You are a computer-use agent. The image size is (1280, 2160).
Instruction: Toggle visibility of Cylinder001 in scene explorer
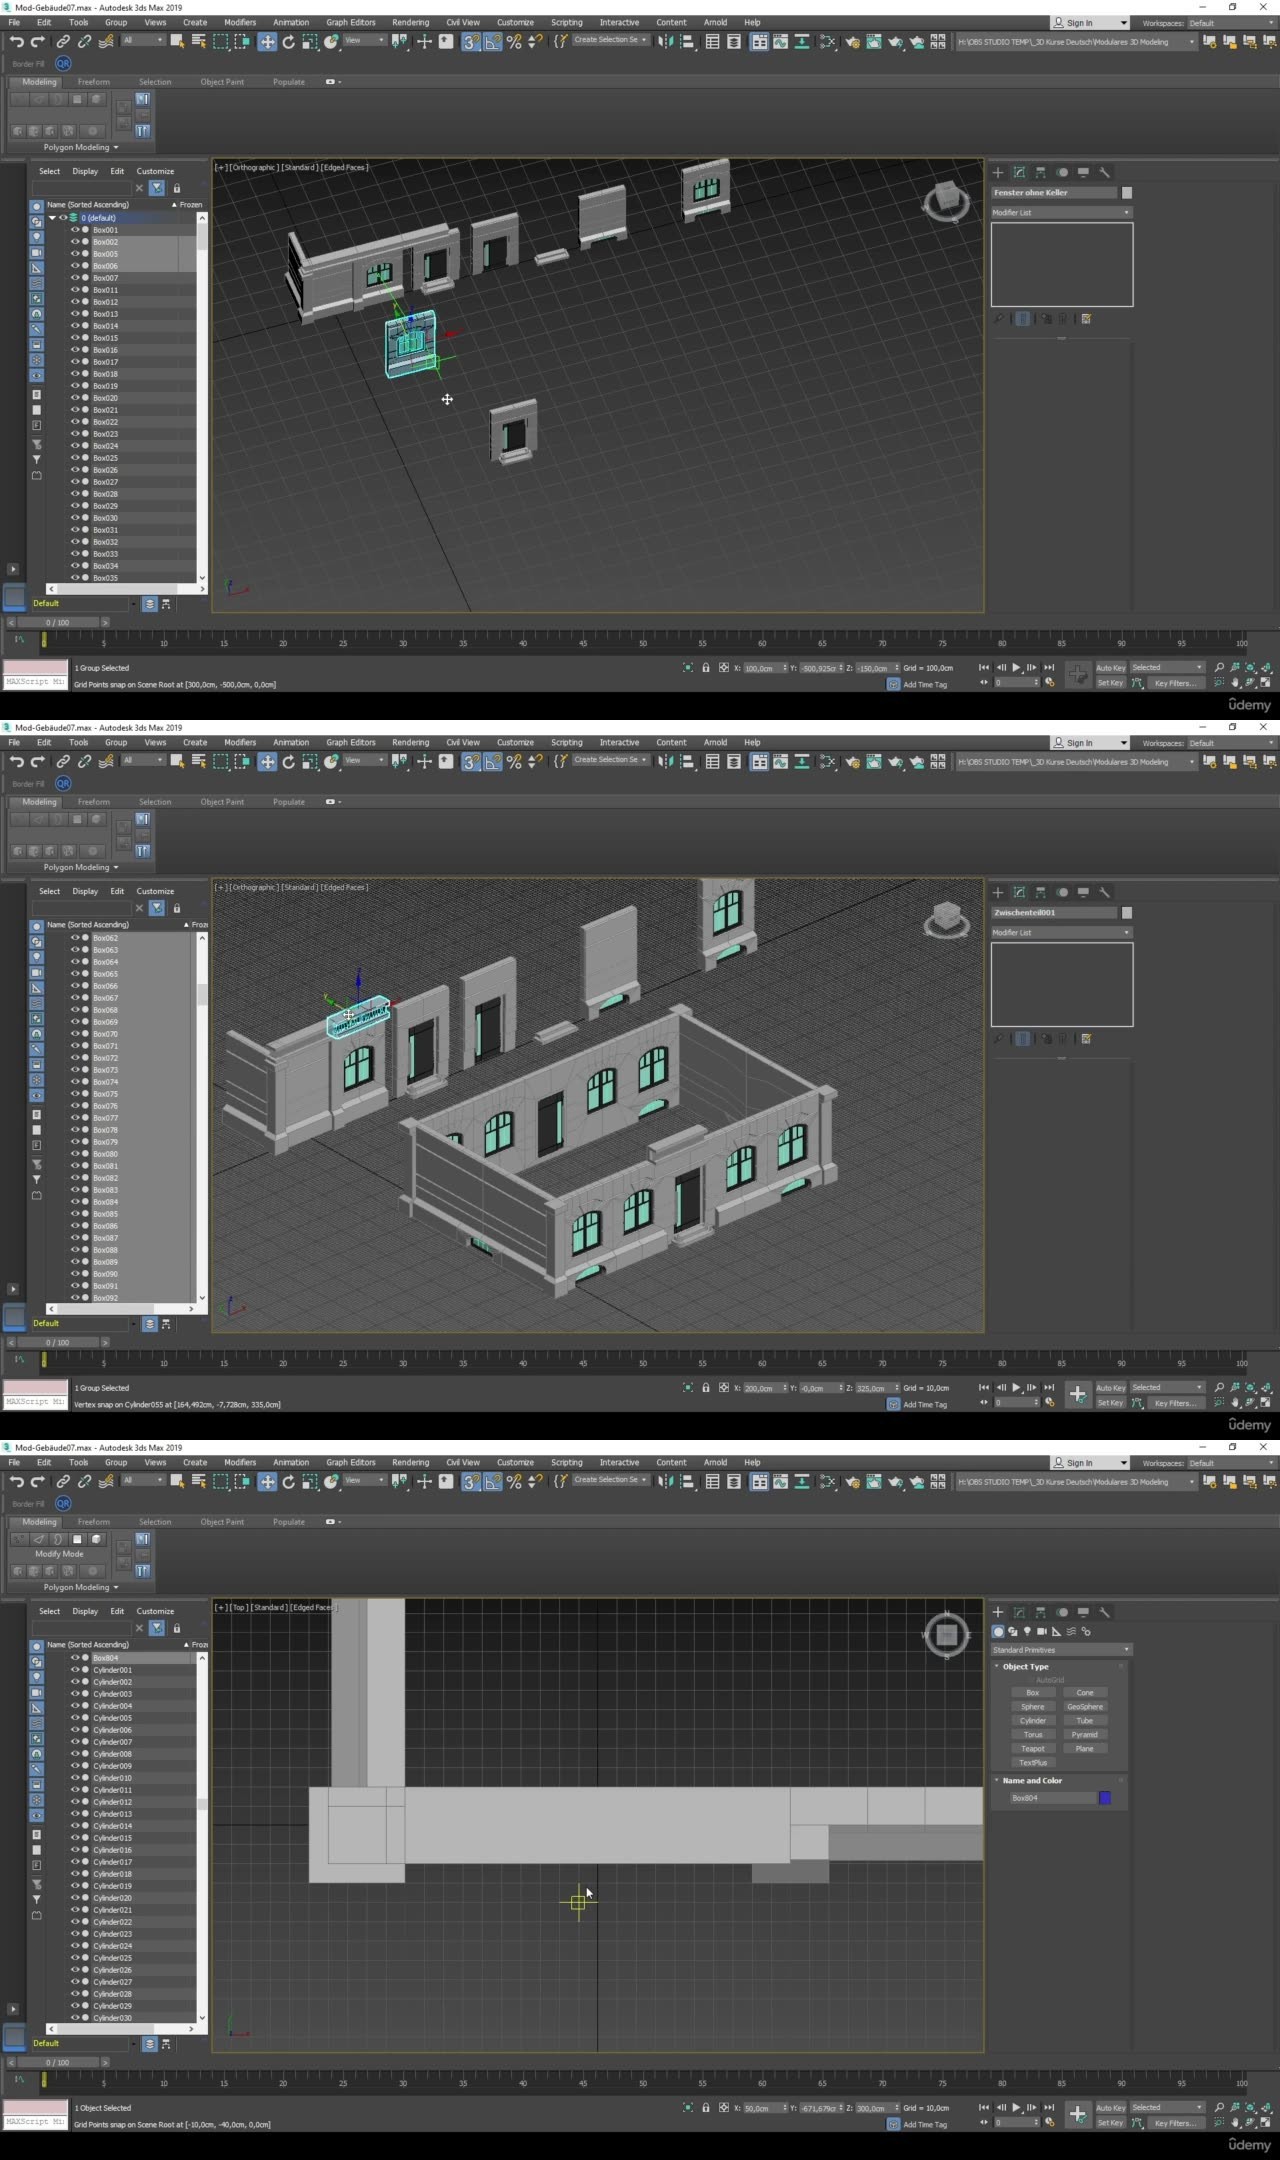[x=74, y=1670]
